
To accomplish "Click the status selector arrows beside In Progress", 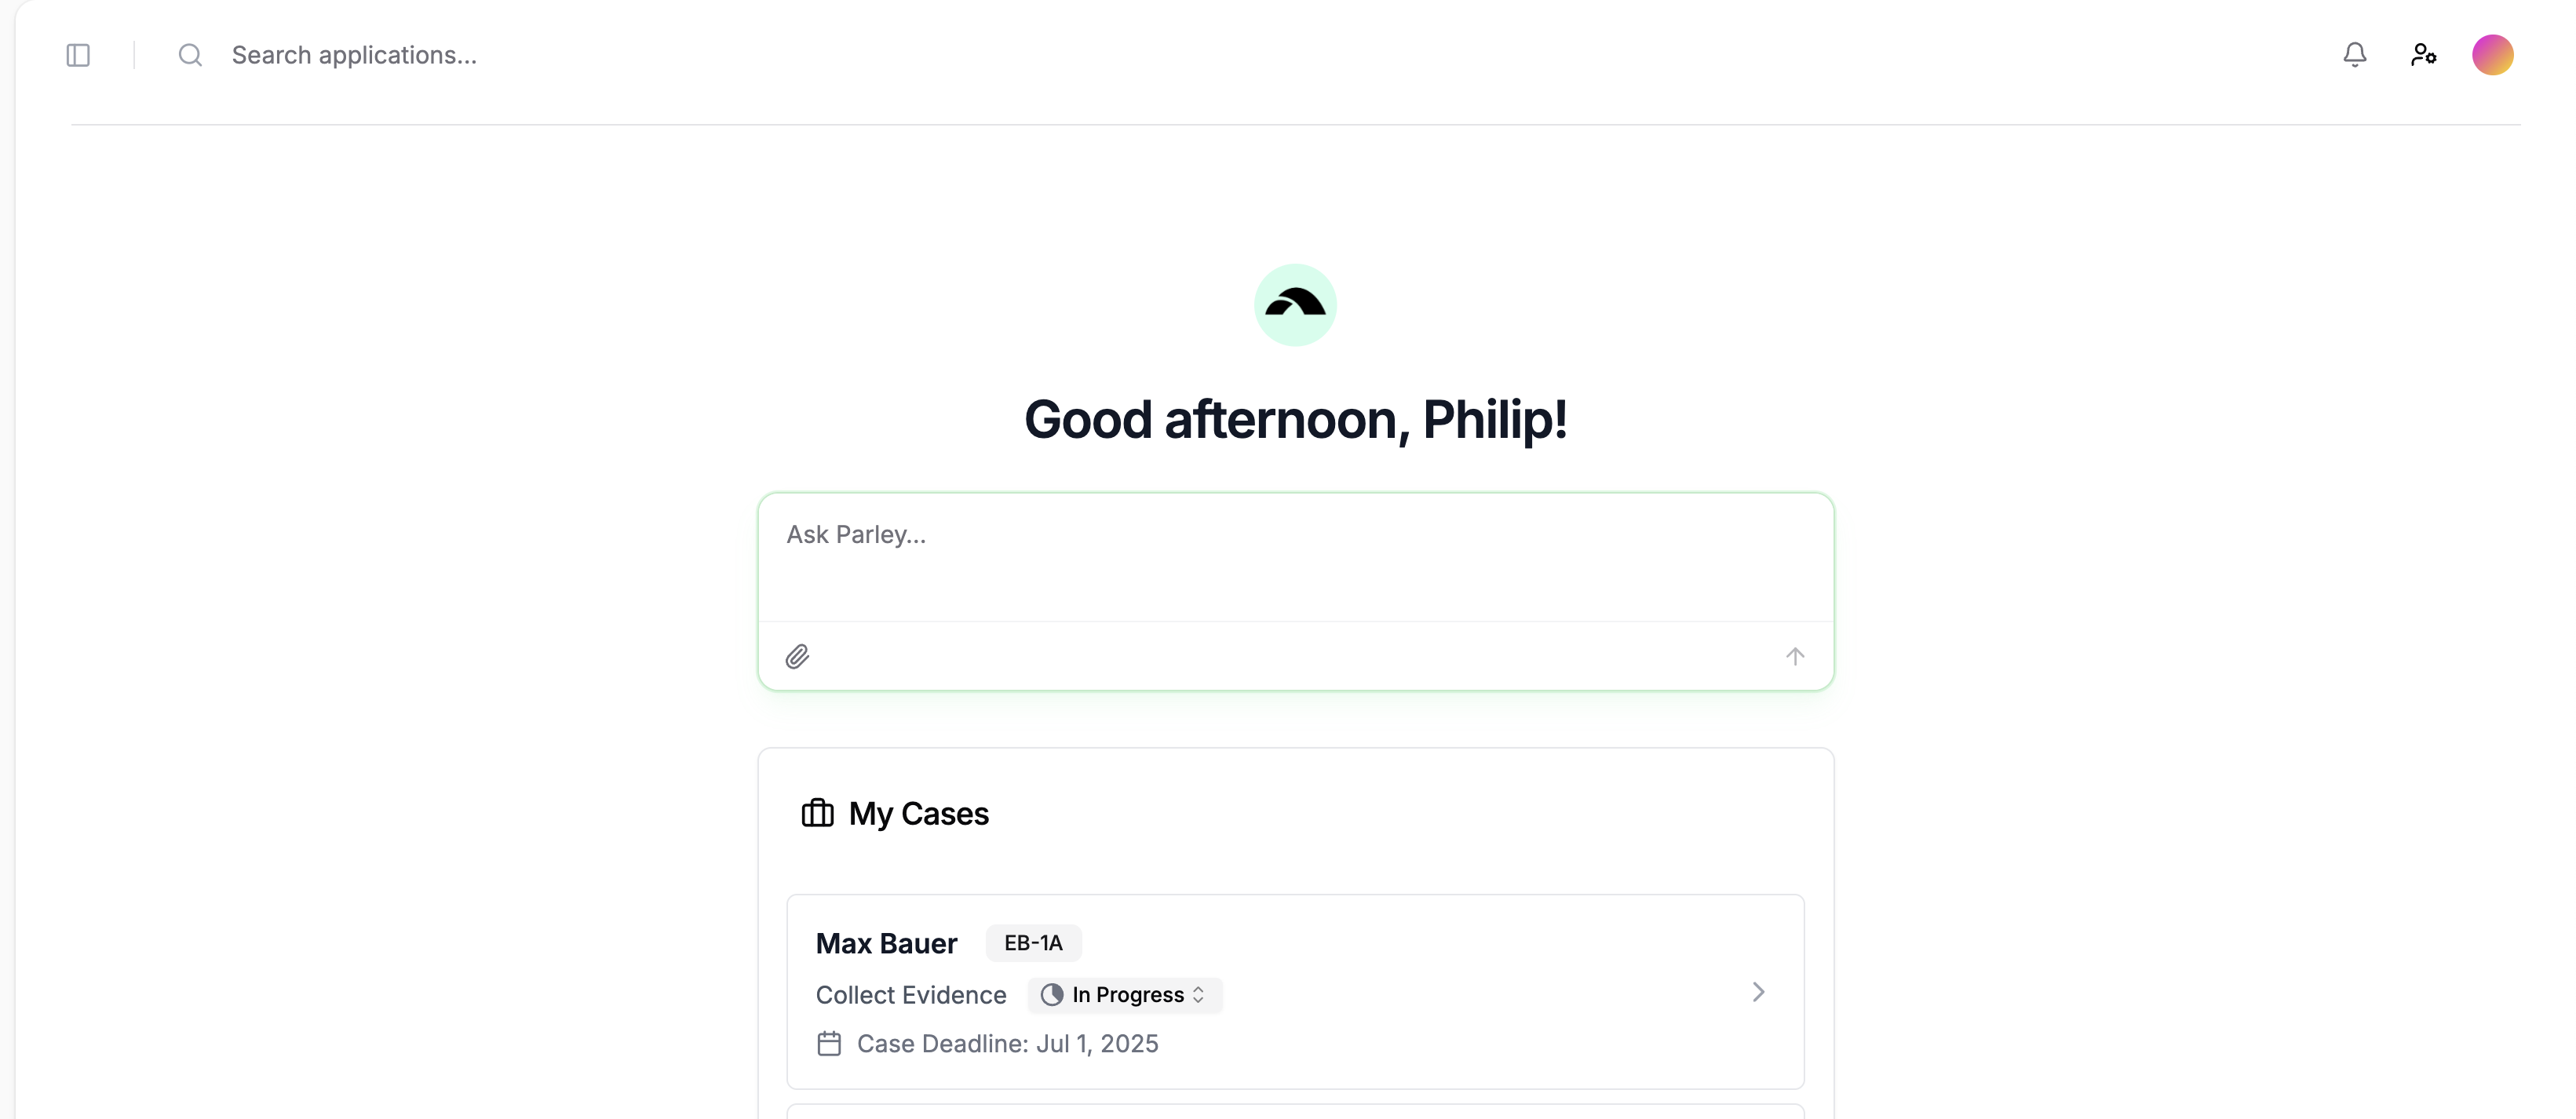I will coord(1198,995).
